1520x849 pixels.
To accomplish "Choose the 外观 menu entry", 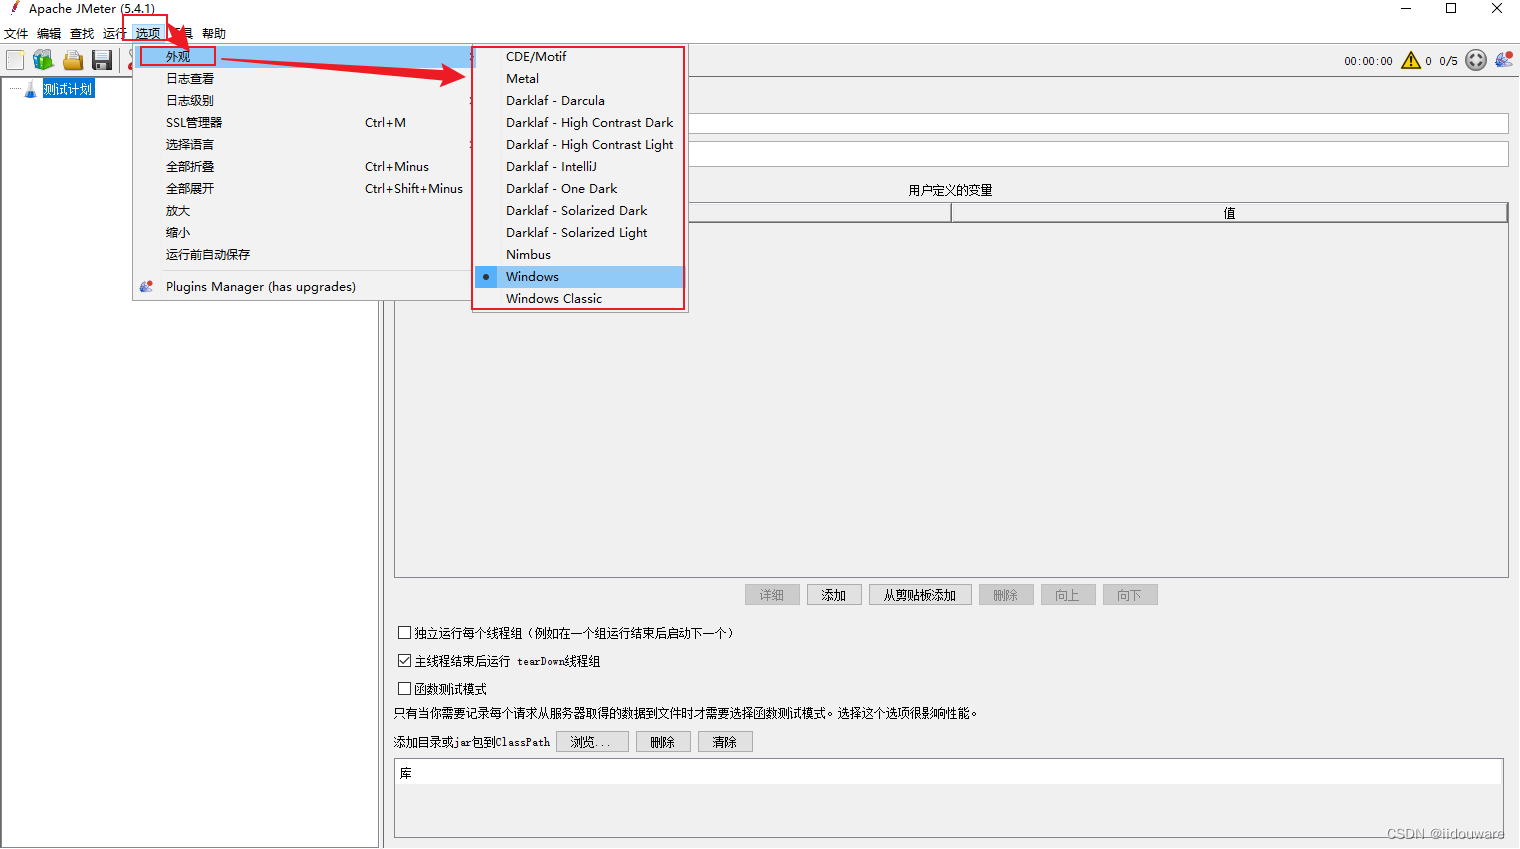I will 304,56.
